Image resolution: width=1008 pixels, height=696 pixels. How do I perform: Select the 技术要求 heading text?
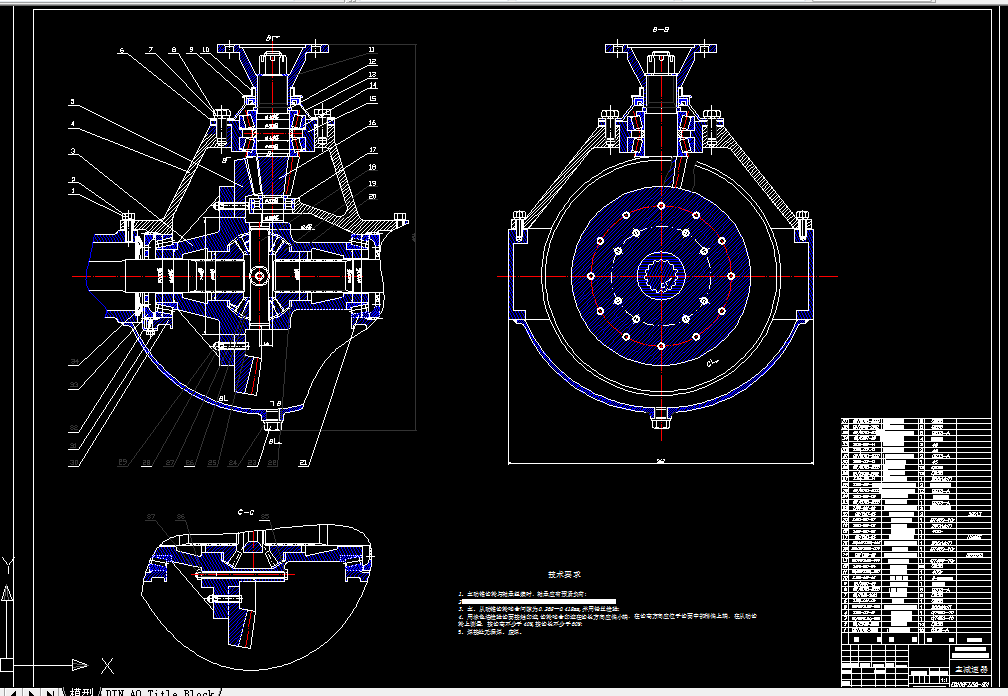pos(564,575)
